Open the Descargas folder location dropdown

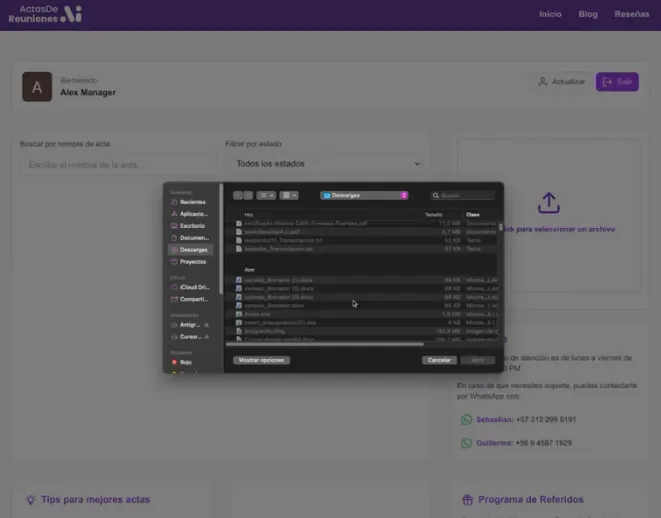click(x=364, y=195)
